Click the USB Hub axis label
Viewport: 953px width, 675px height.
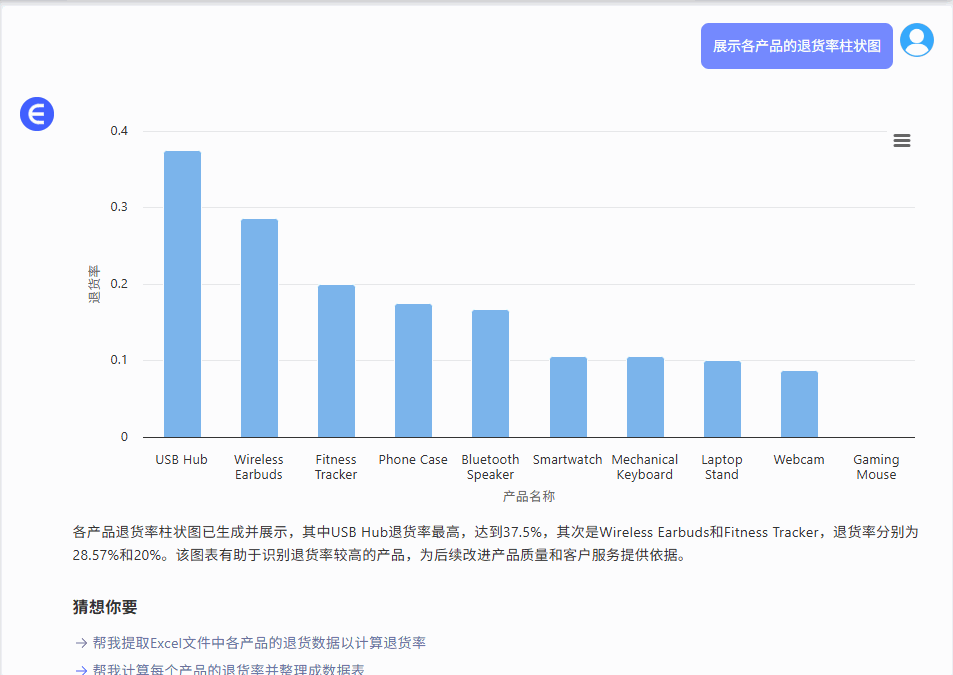[x=181, y=459]
